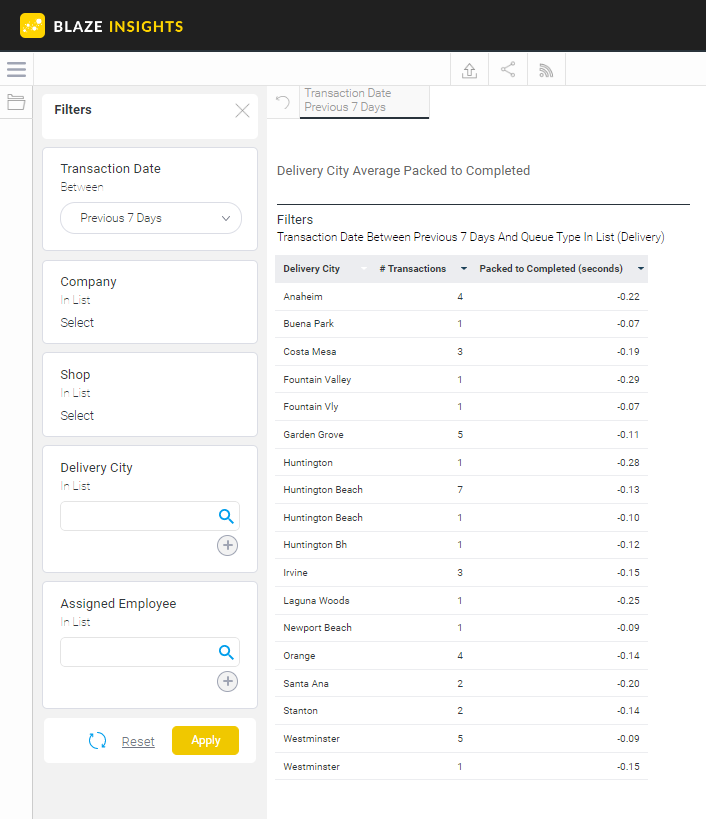The width and height of the screenshot is (706, 819).
Task: Add another Assigned Employee filter value
Action: pos(228,681)
